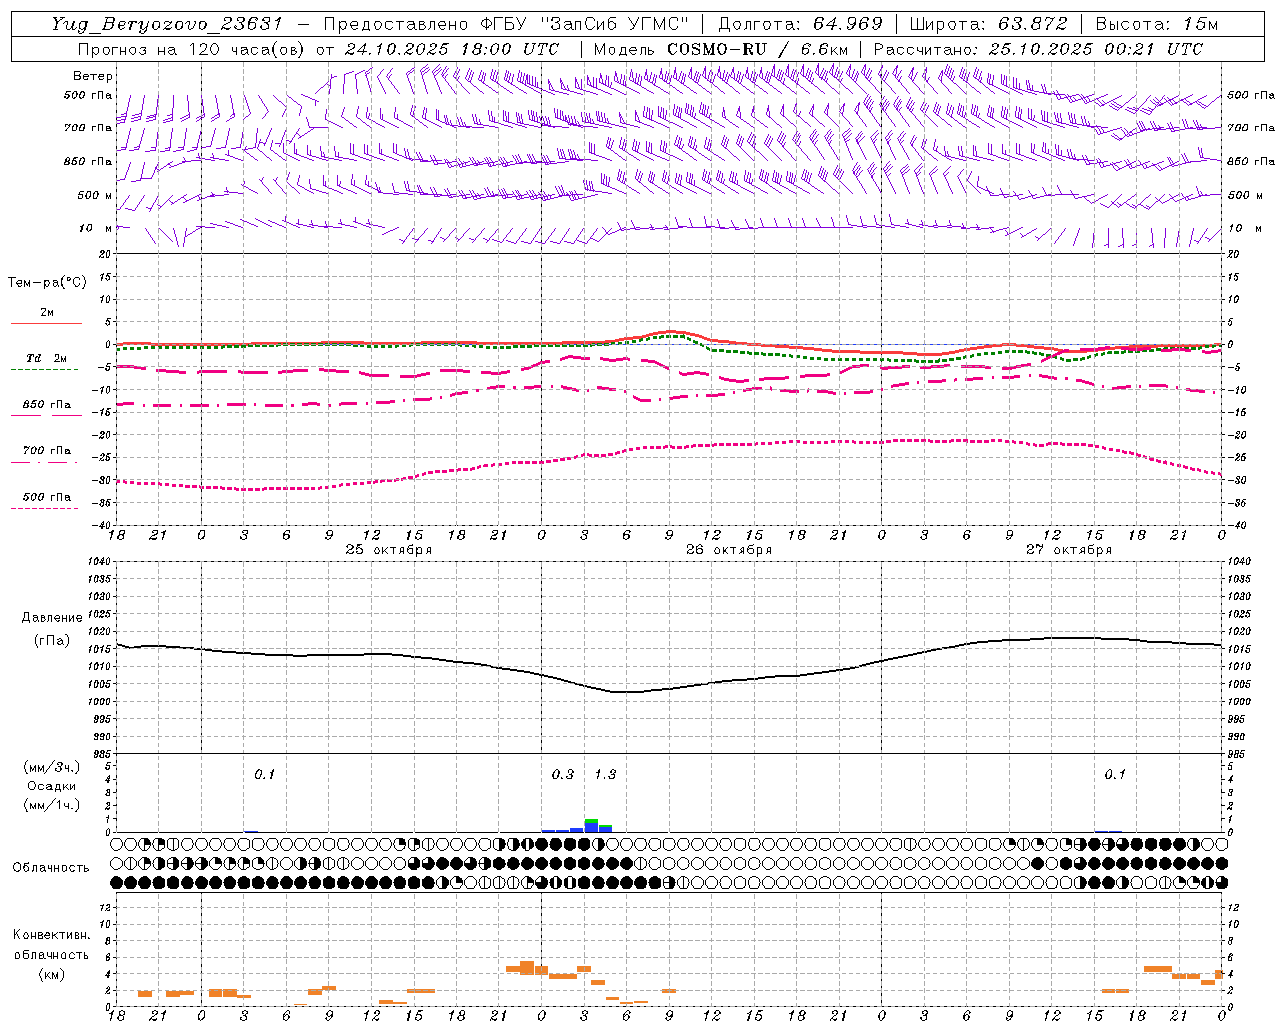Click the Конвективн. label

[51, 935]
